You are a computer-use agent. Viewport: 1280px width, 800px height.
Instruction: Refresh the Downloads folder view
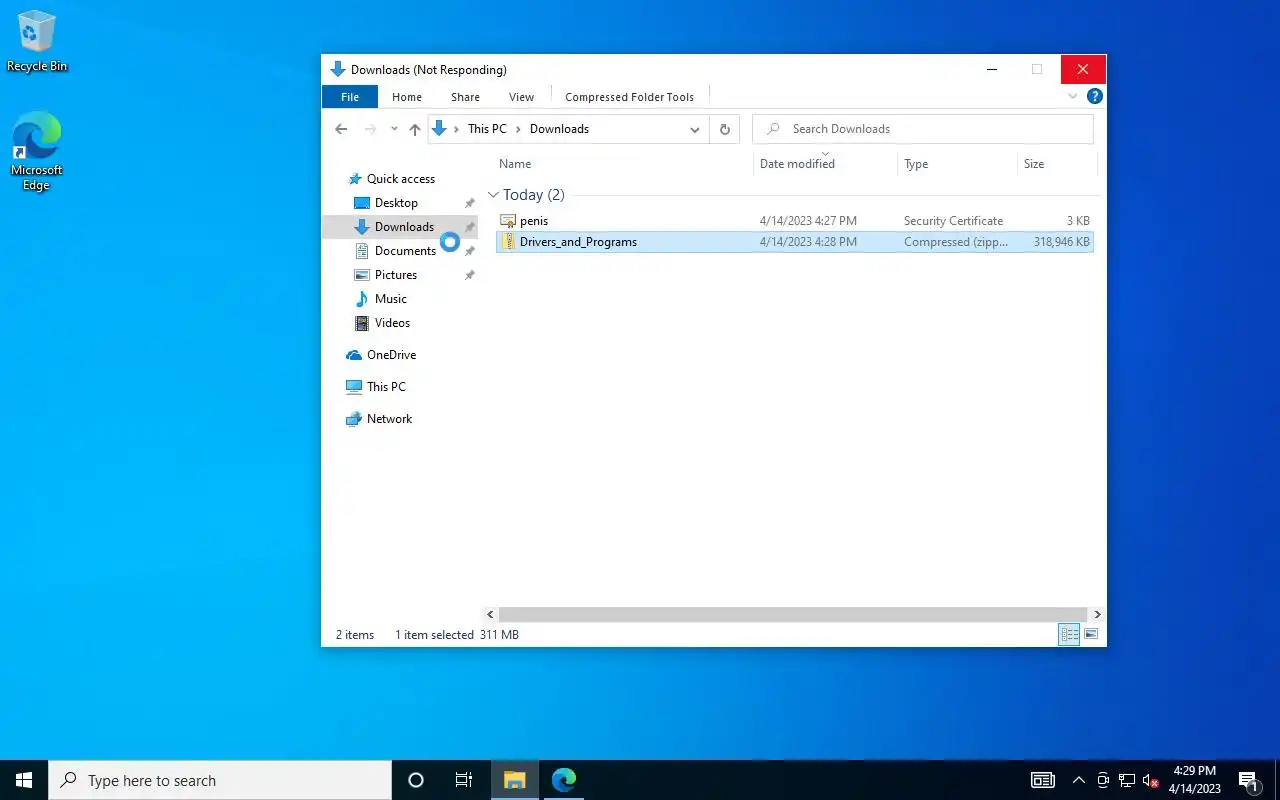725,129
